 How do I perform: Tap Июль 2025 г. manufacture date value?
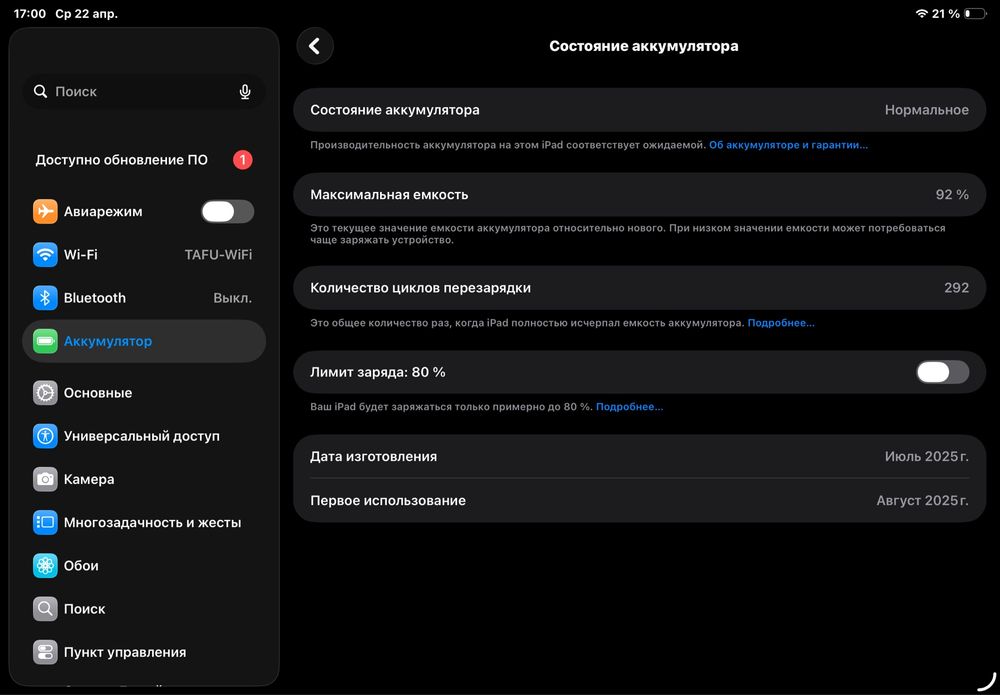(x=927, y=457)
